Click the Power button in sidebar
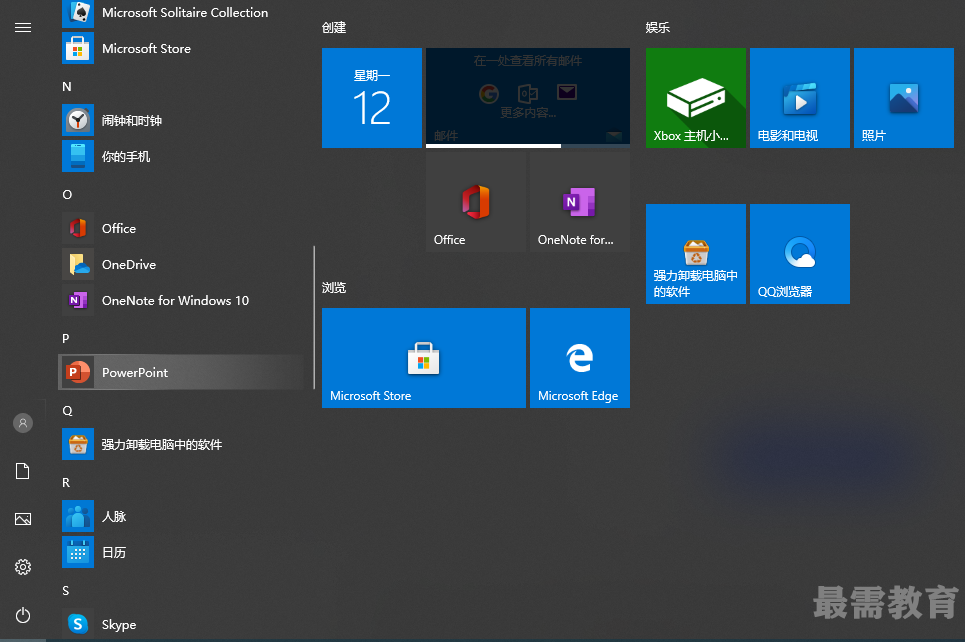The image size is (965, 642). (x=23, y=615)
